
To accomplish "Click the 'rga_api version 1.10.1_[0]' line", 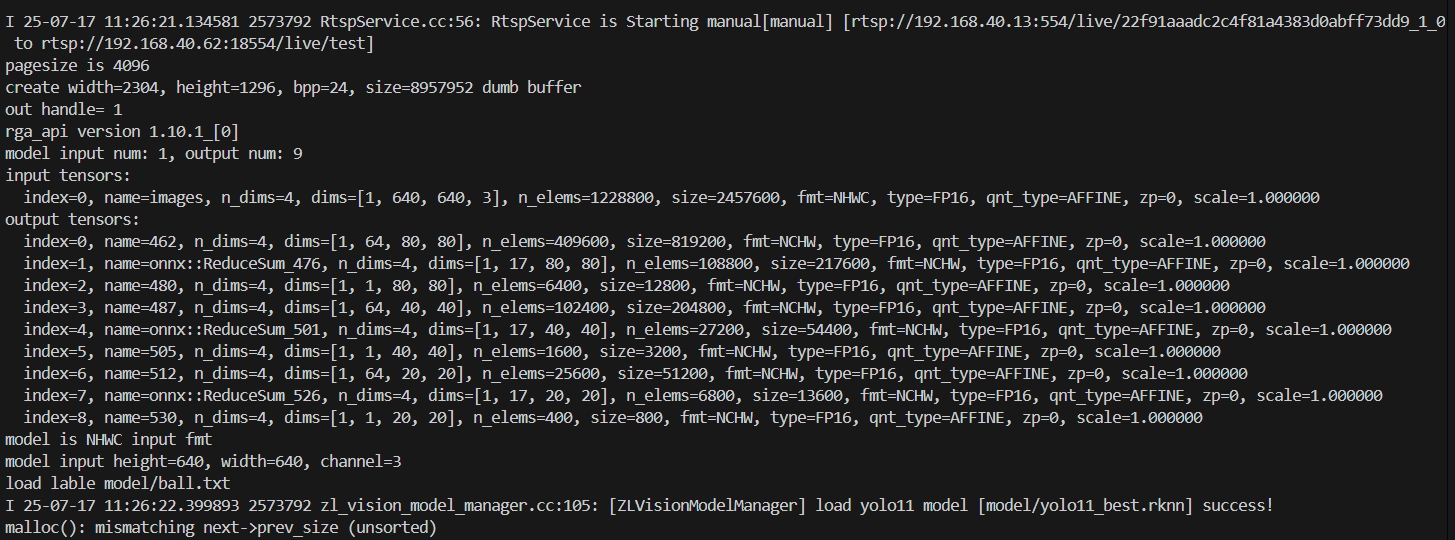I will click(122, 132).
